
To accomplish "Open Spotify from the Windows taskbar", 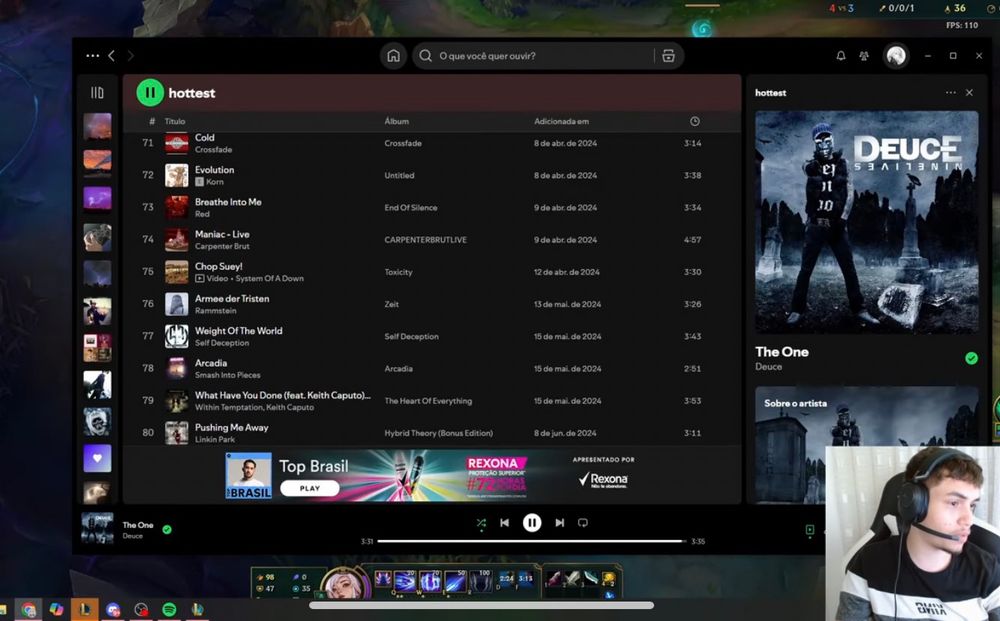I will (169, 610).
